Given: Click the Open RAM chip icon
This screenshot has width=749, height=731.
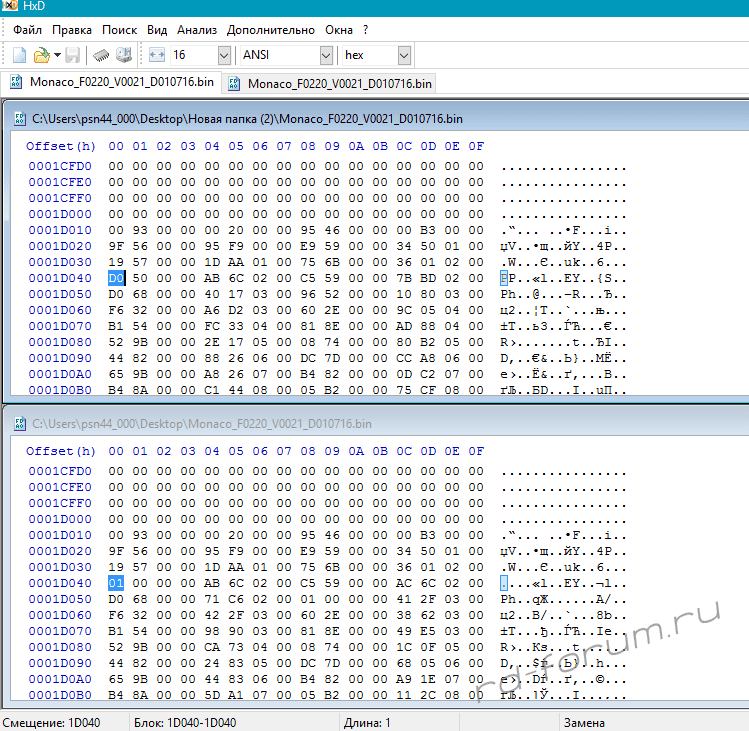Looking at the screenshot, I should [102, 55].
